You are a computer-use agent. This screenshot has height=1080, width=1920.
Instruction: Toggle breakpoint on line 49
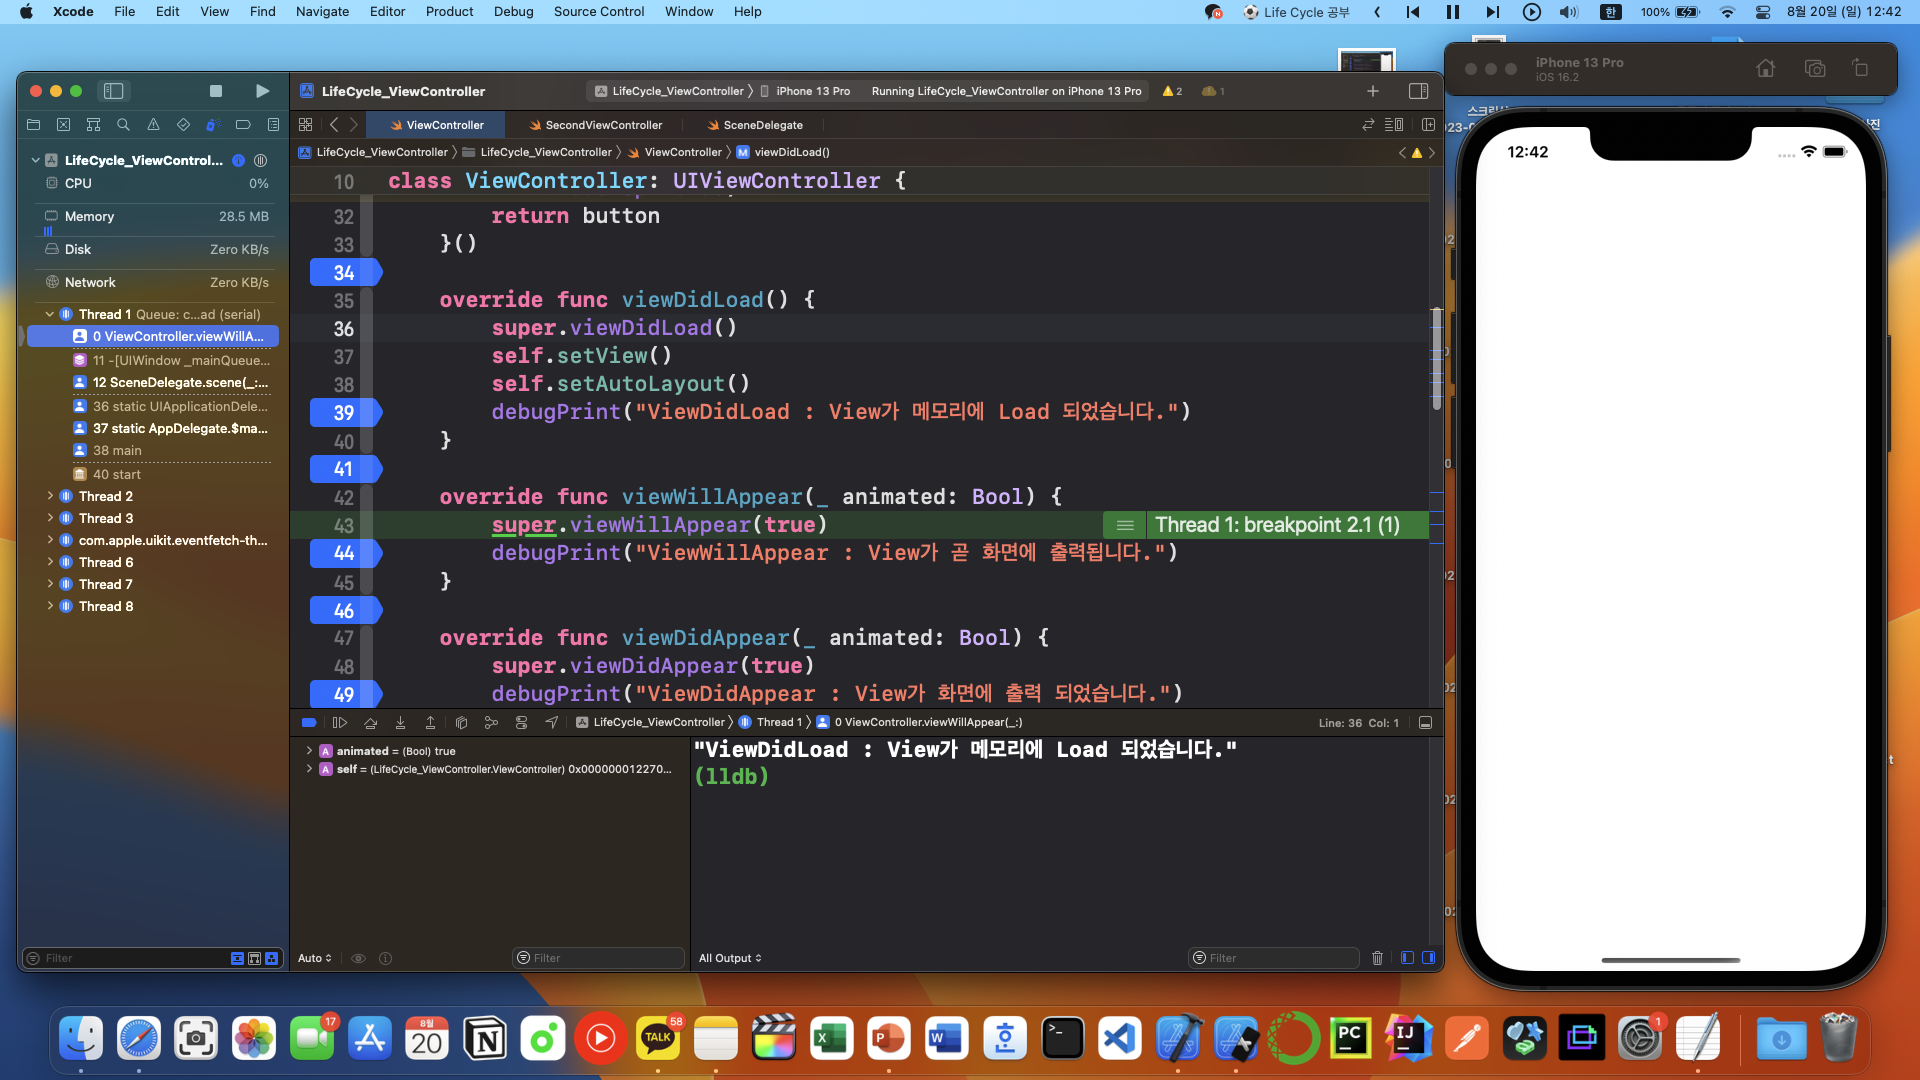click(x=345, y=695)
